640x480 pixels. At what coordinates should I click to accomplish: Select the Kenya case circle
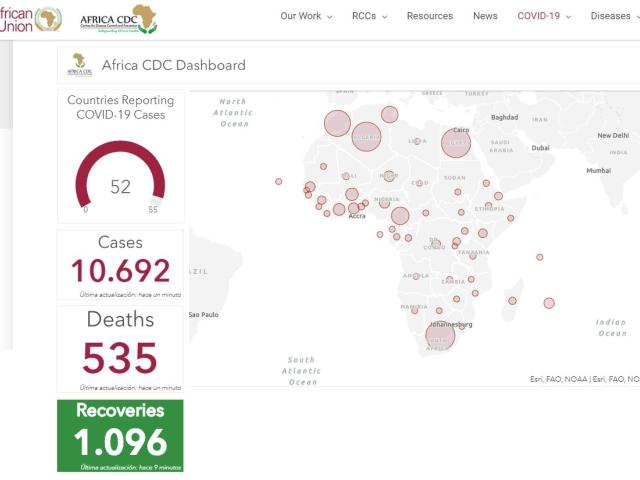[x=483, y=233]
